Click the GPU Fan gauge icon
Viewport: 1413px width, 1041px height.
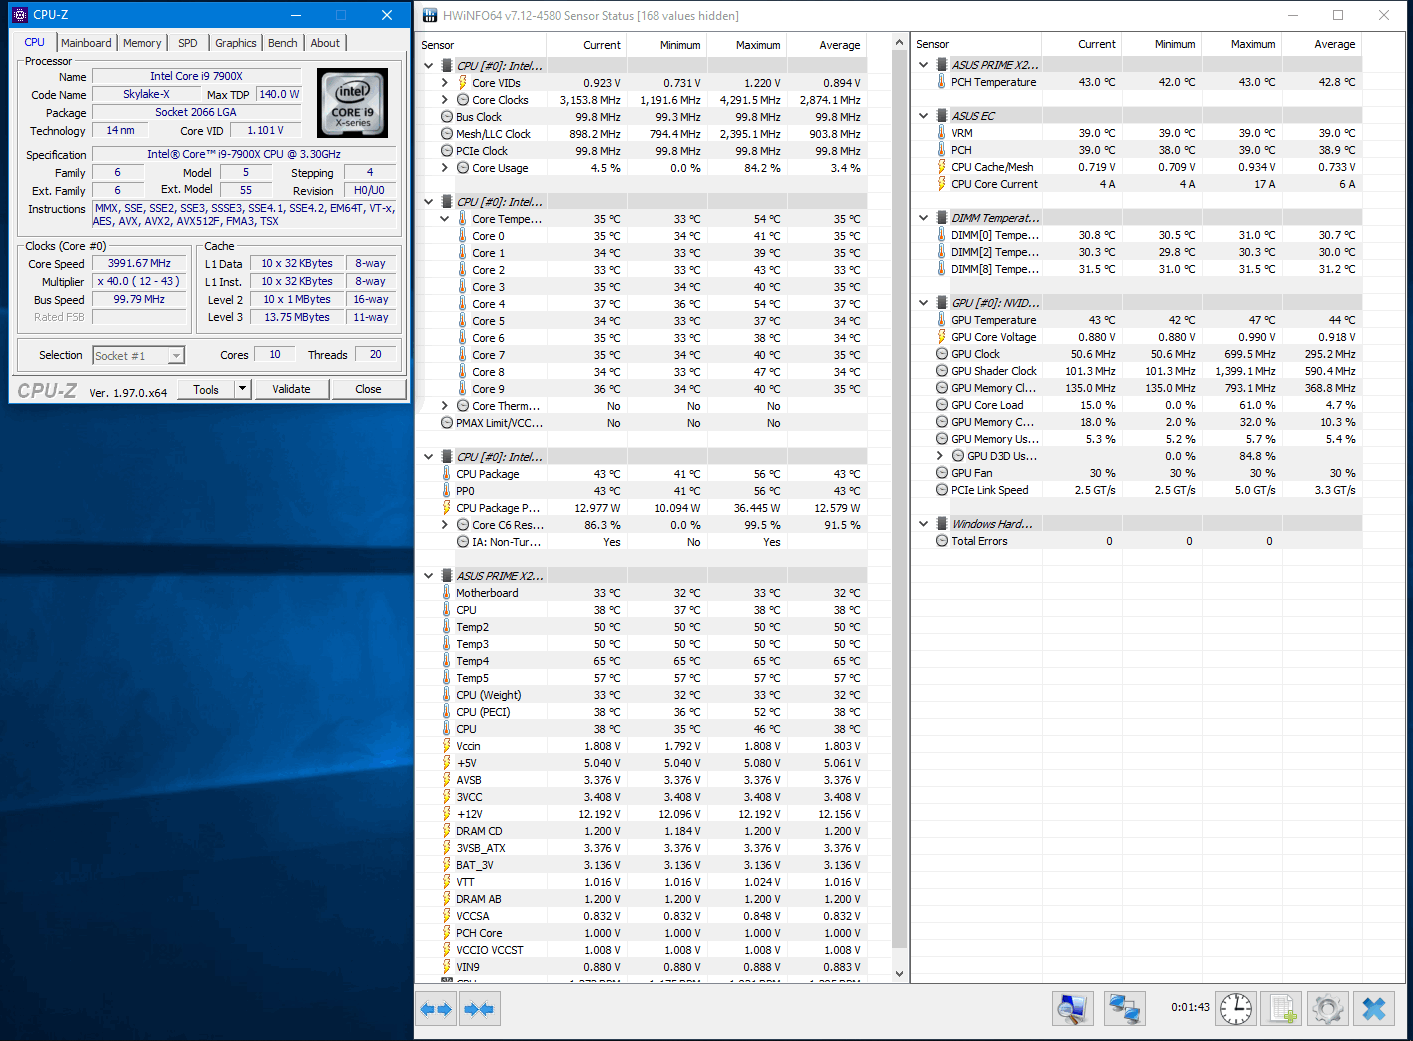(x=942, y=473)
